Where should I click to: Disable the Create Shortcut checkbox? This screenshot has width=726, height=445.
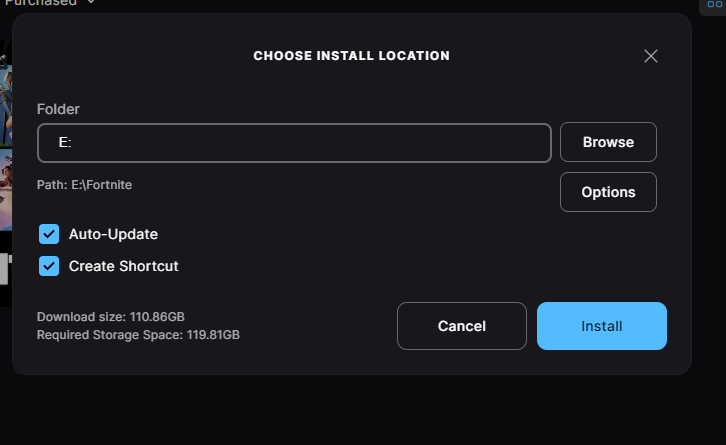(49, 266)
